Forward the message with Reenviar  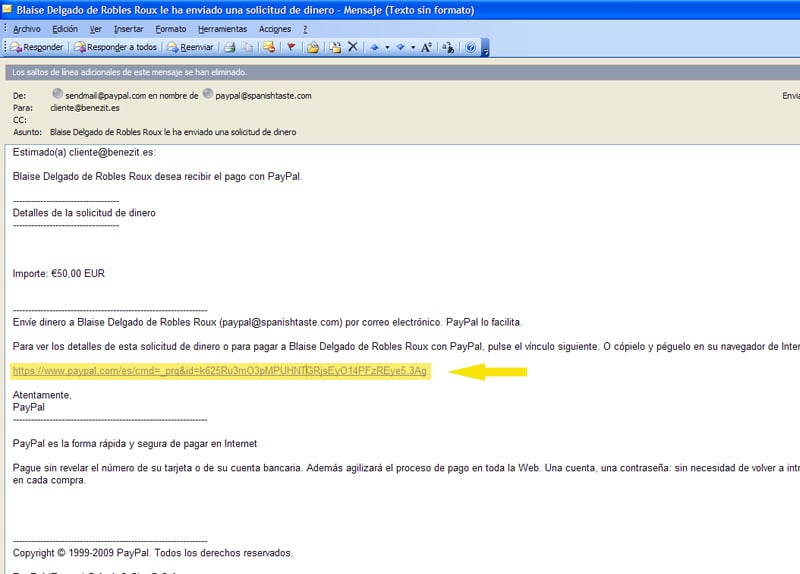(x=190, y=47)
